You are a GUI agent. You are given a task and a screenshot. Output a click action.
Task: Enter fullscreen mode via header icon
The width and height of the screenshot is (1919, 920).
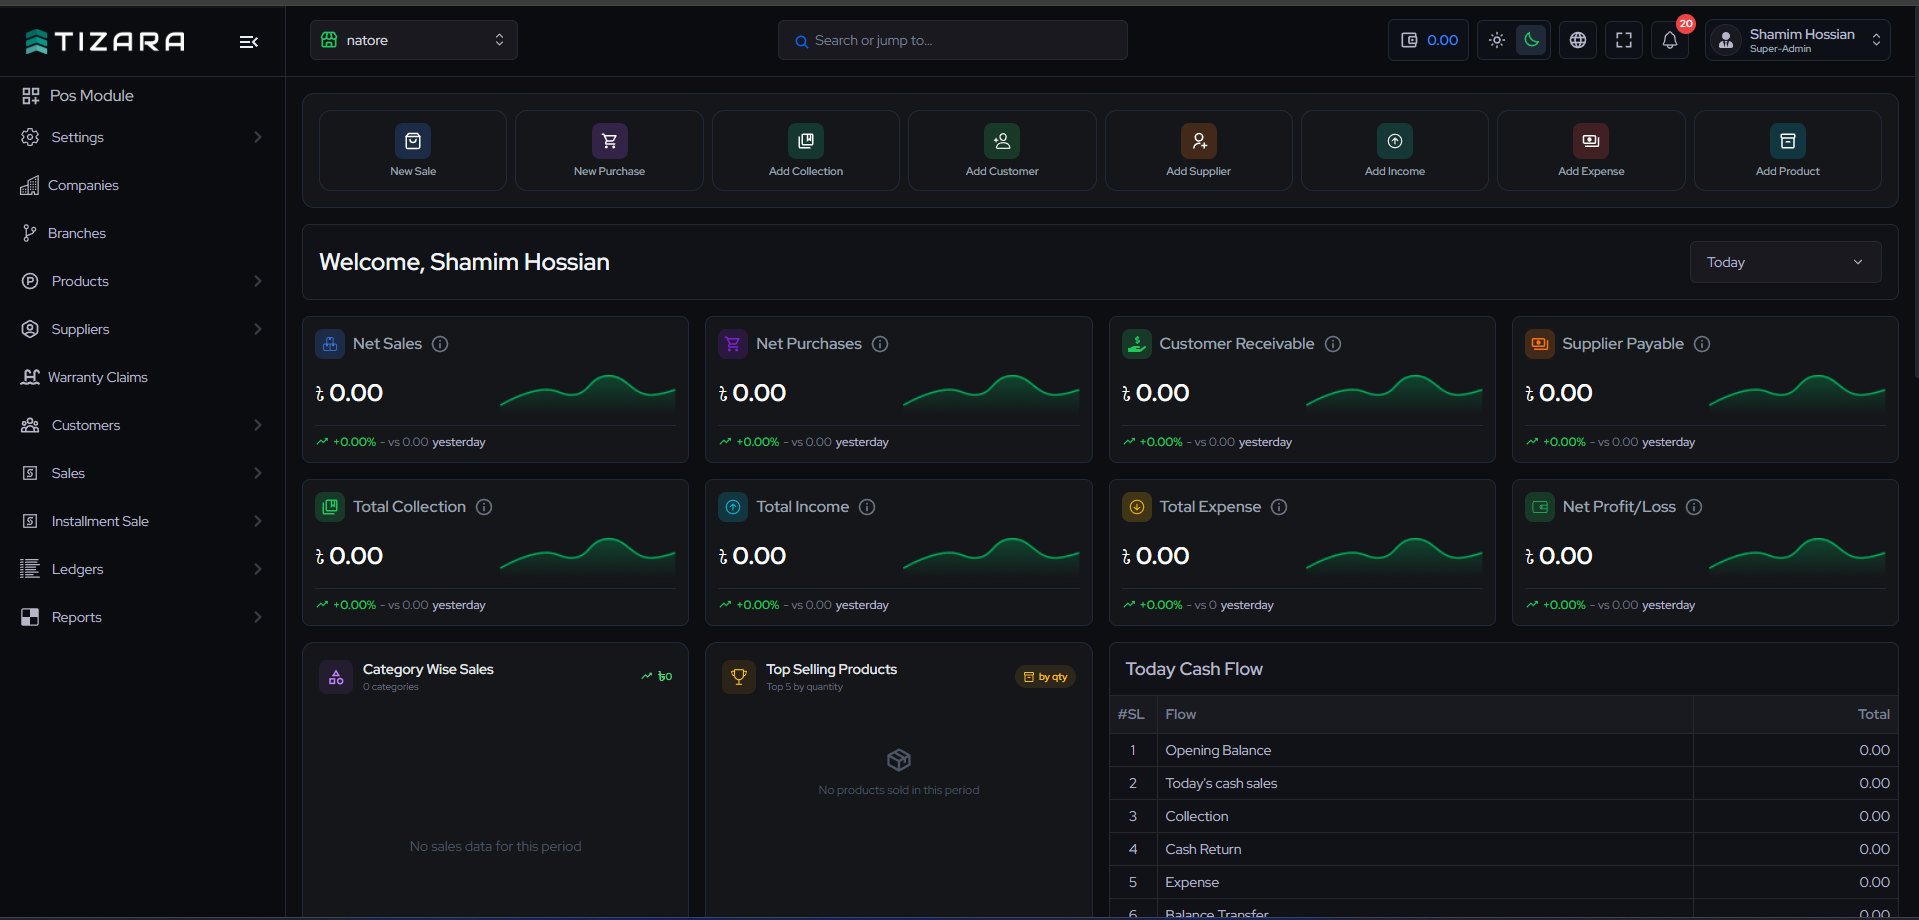(1624, 40)
